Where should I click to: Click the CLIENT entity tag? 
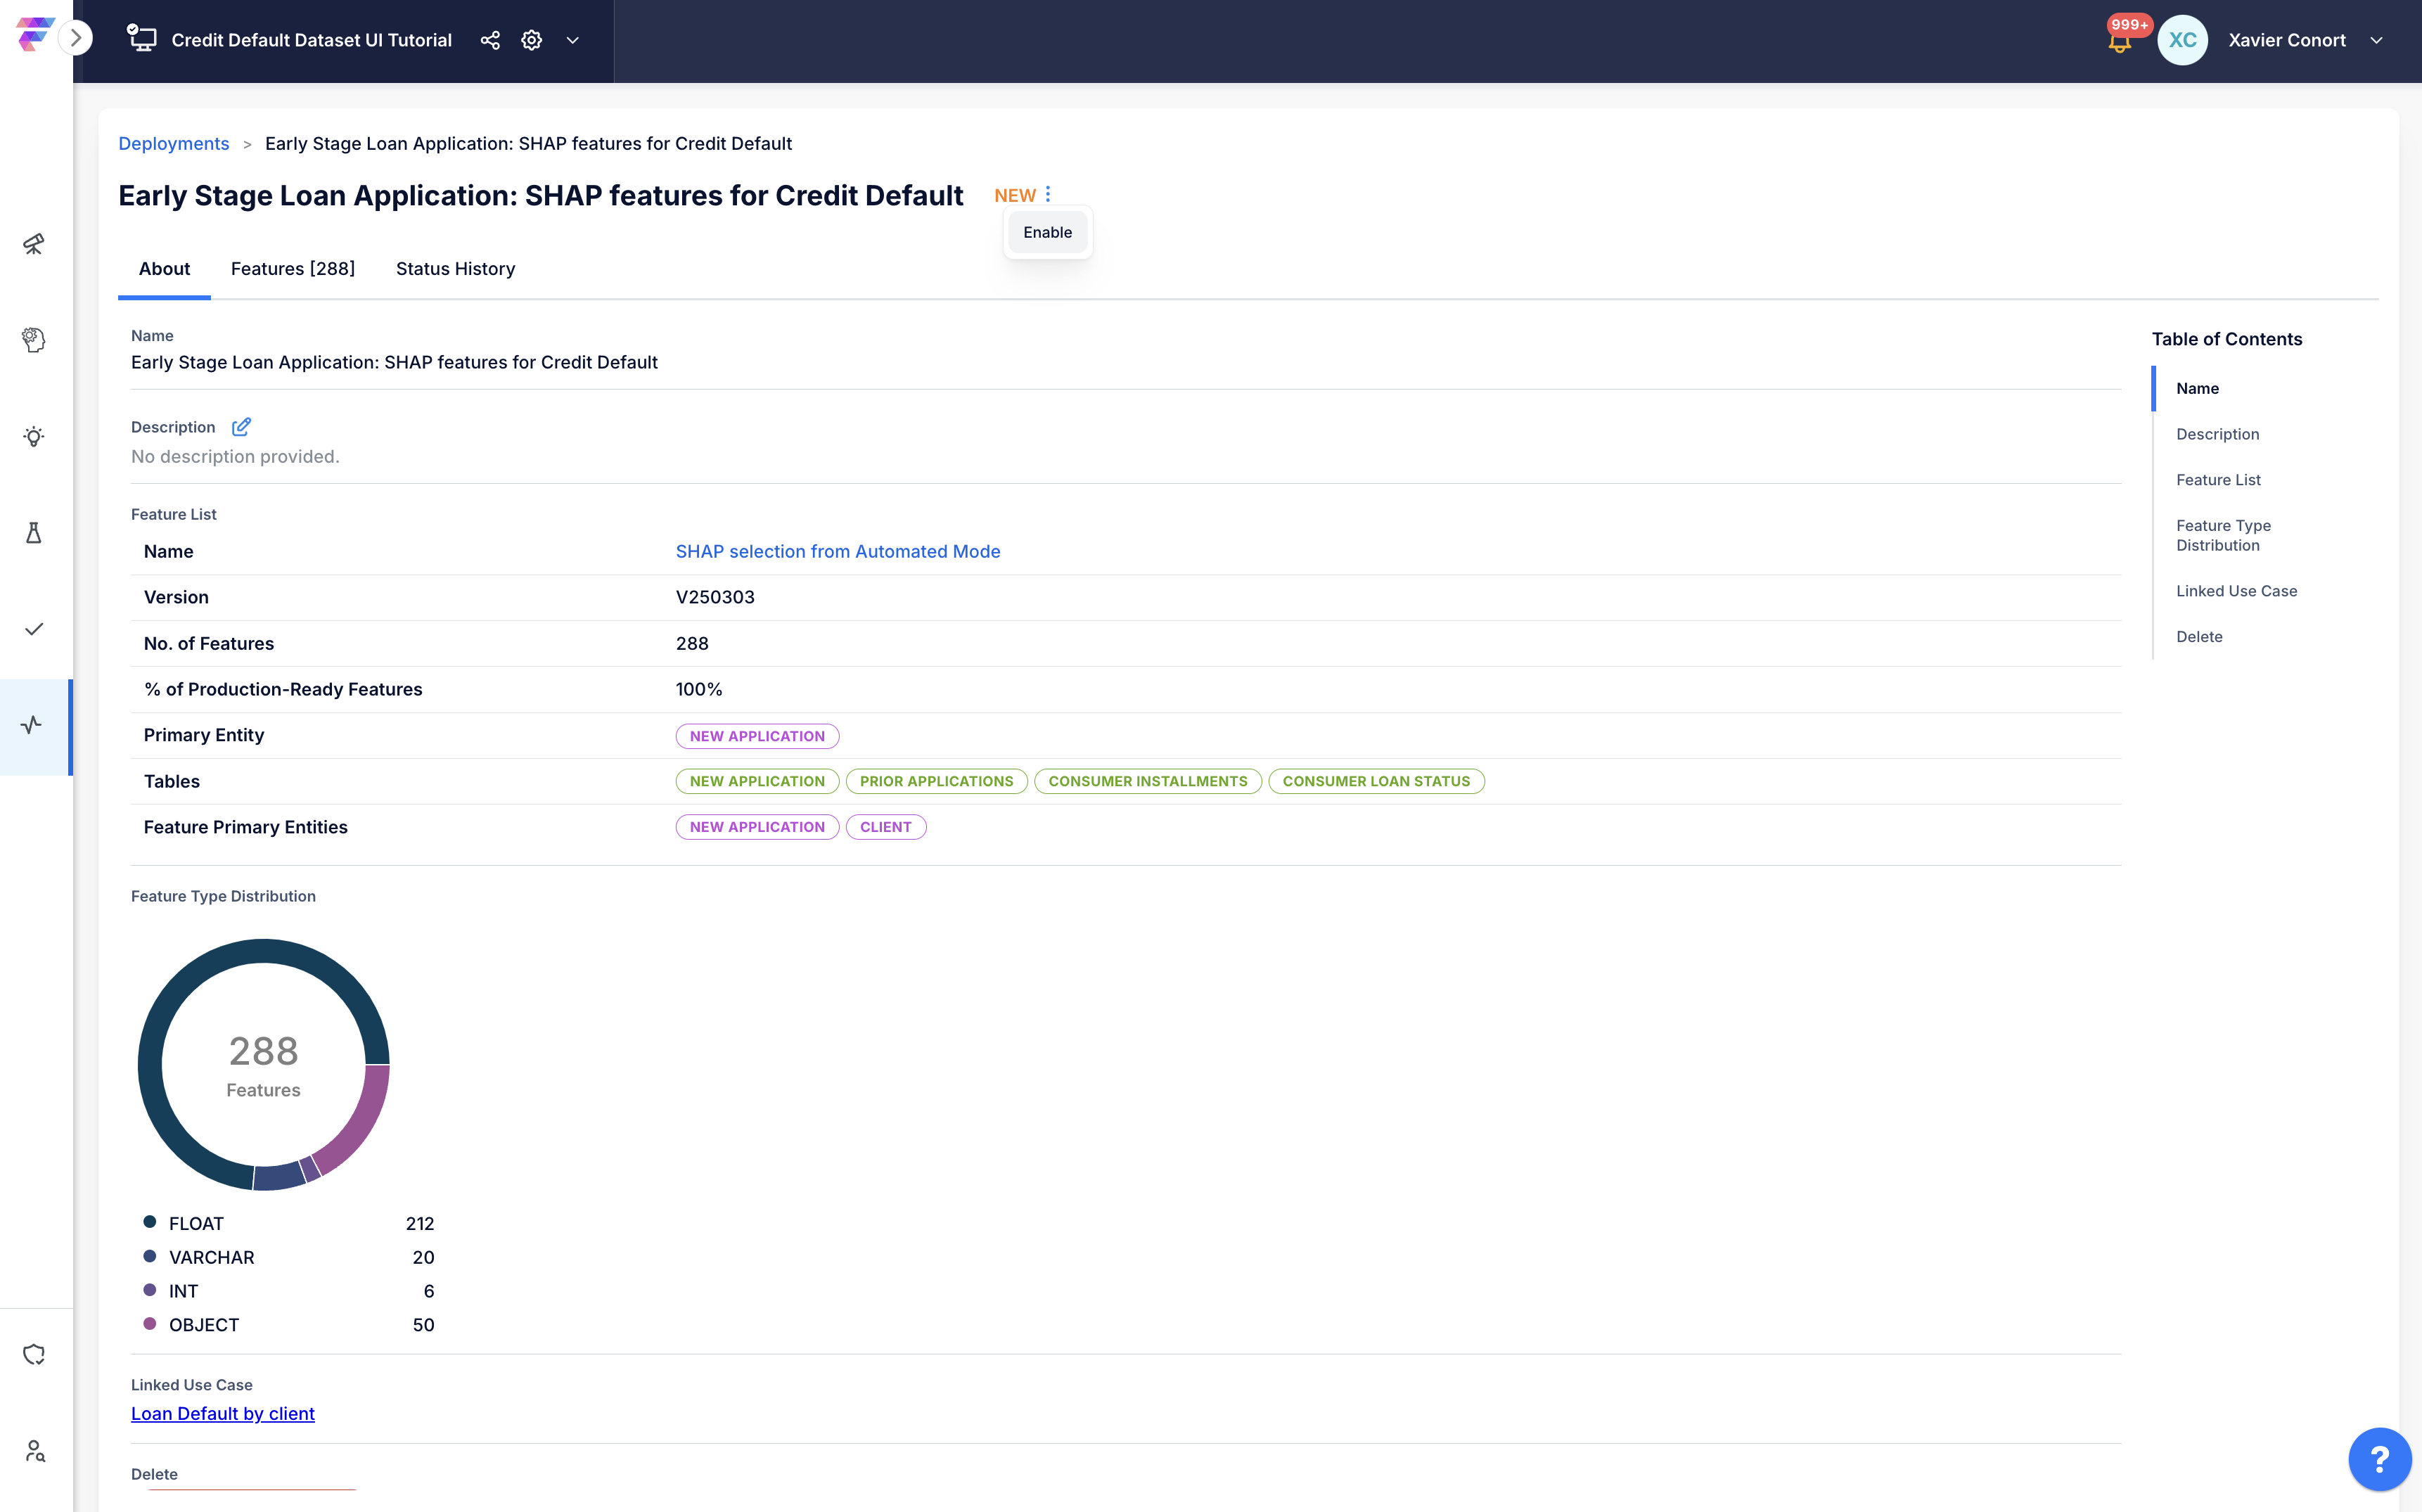(x=886, y=827)
